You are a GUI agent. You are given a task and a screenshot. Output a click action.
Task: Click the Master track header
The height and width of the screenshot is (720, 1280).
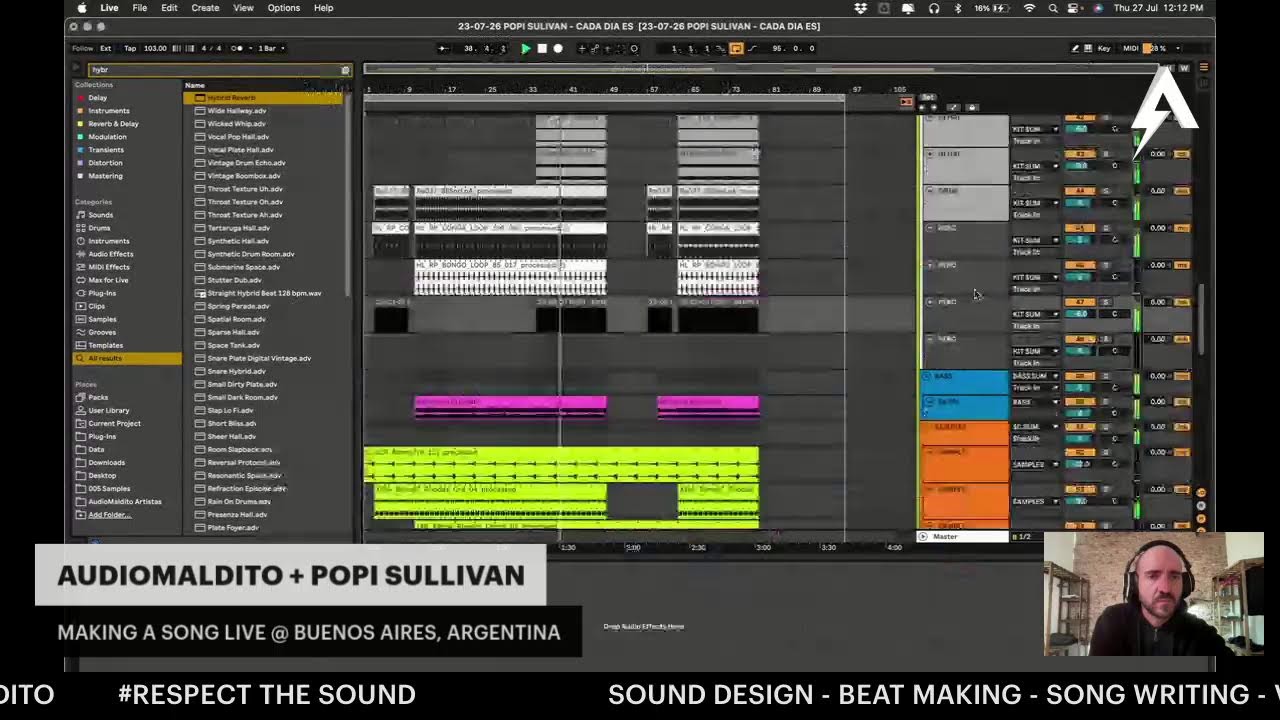[964, 537]
